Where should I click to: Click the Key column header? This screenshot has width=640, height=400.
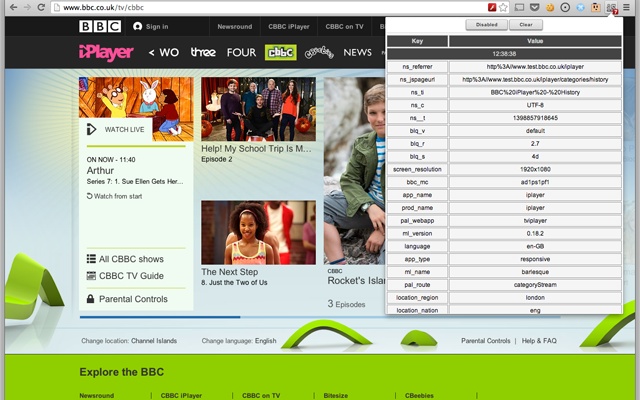click(417, 41)
